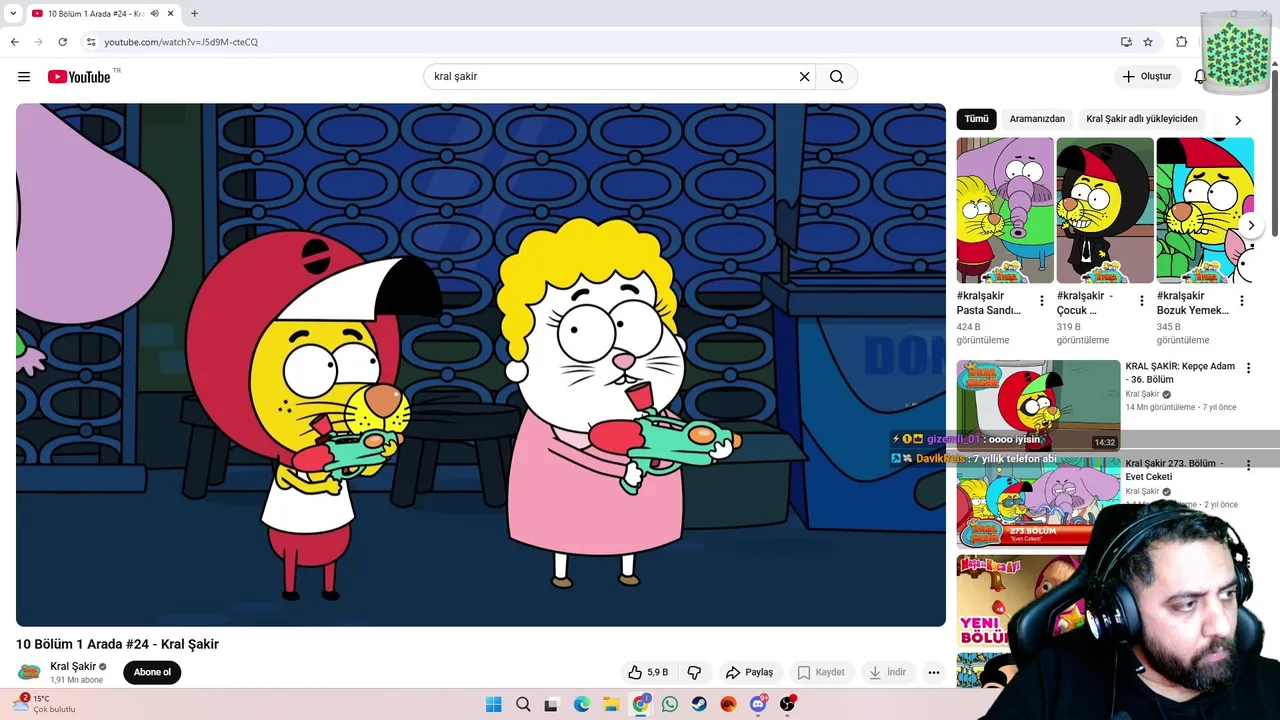Open Windows taskbar search
This screenshot has width=1280, height=720.
[523, 704]
